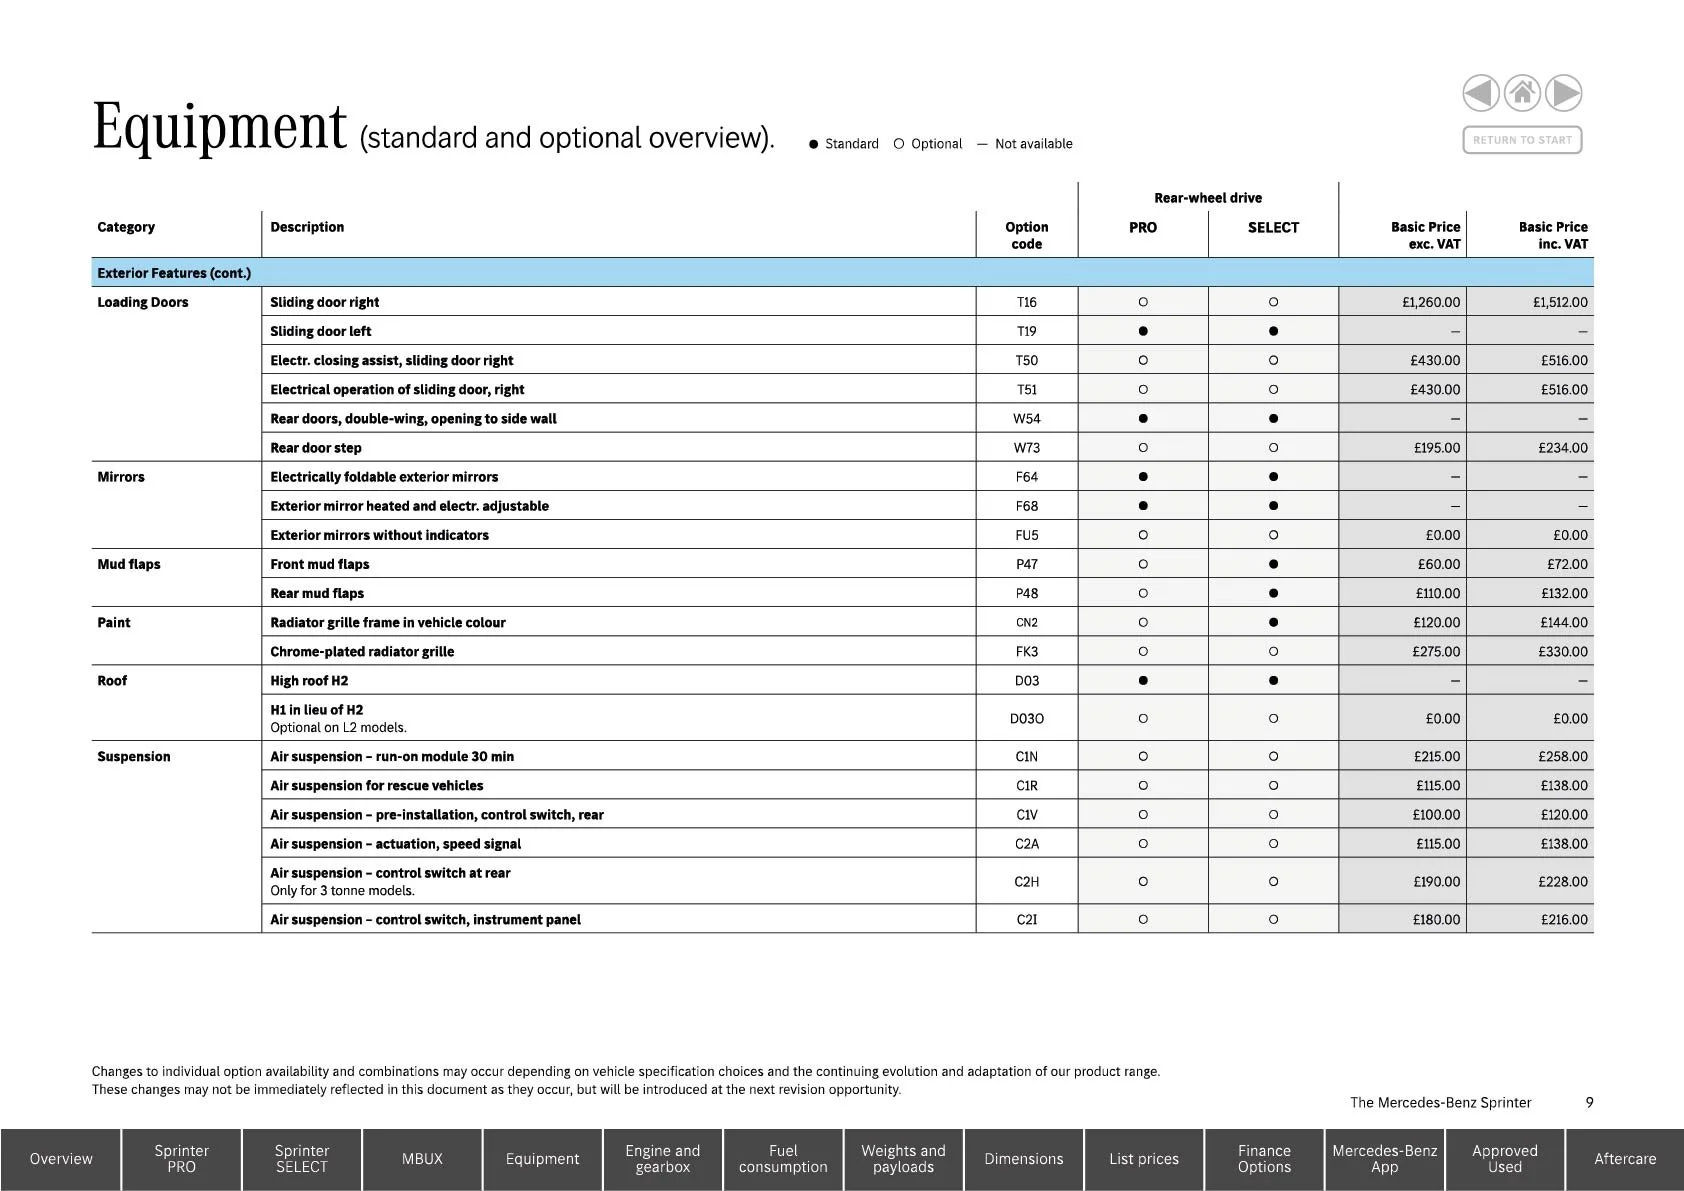Go to the previous page arrow
This screenshot has height=1191, width=1684.
[1480, 93]
